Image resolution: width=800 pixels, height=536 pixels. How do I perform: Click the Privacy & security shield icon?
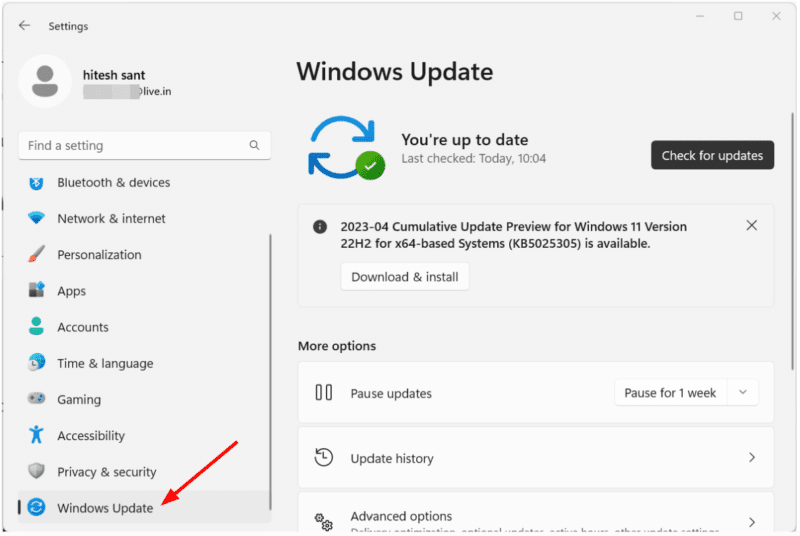coord(36,471)
